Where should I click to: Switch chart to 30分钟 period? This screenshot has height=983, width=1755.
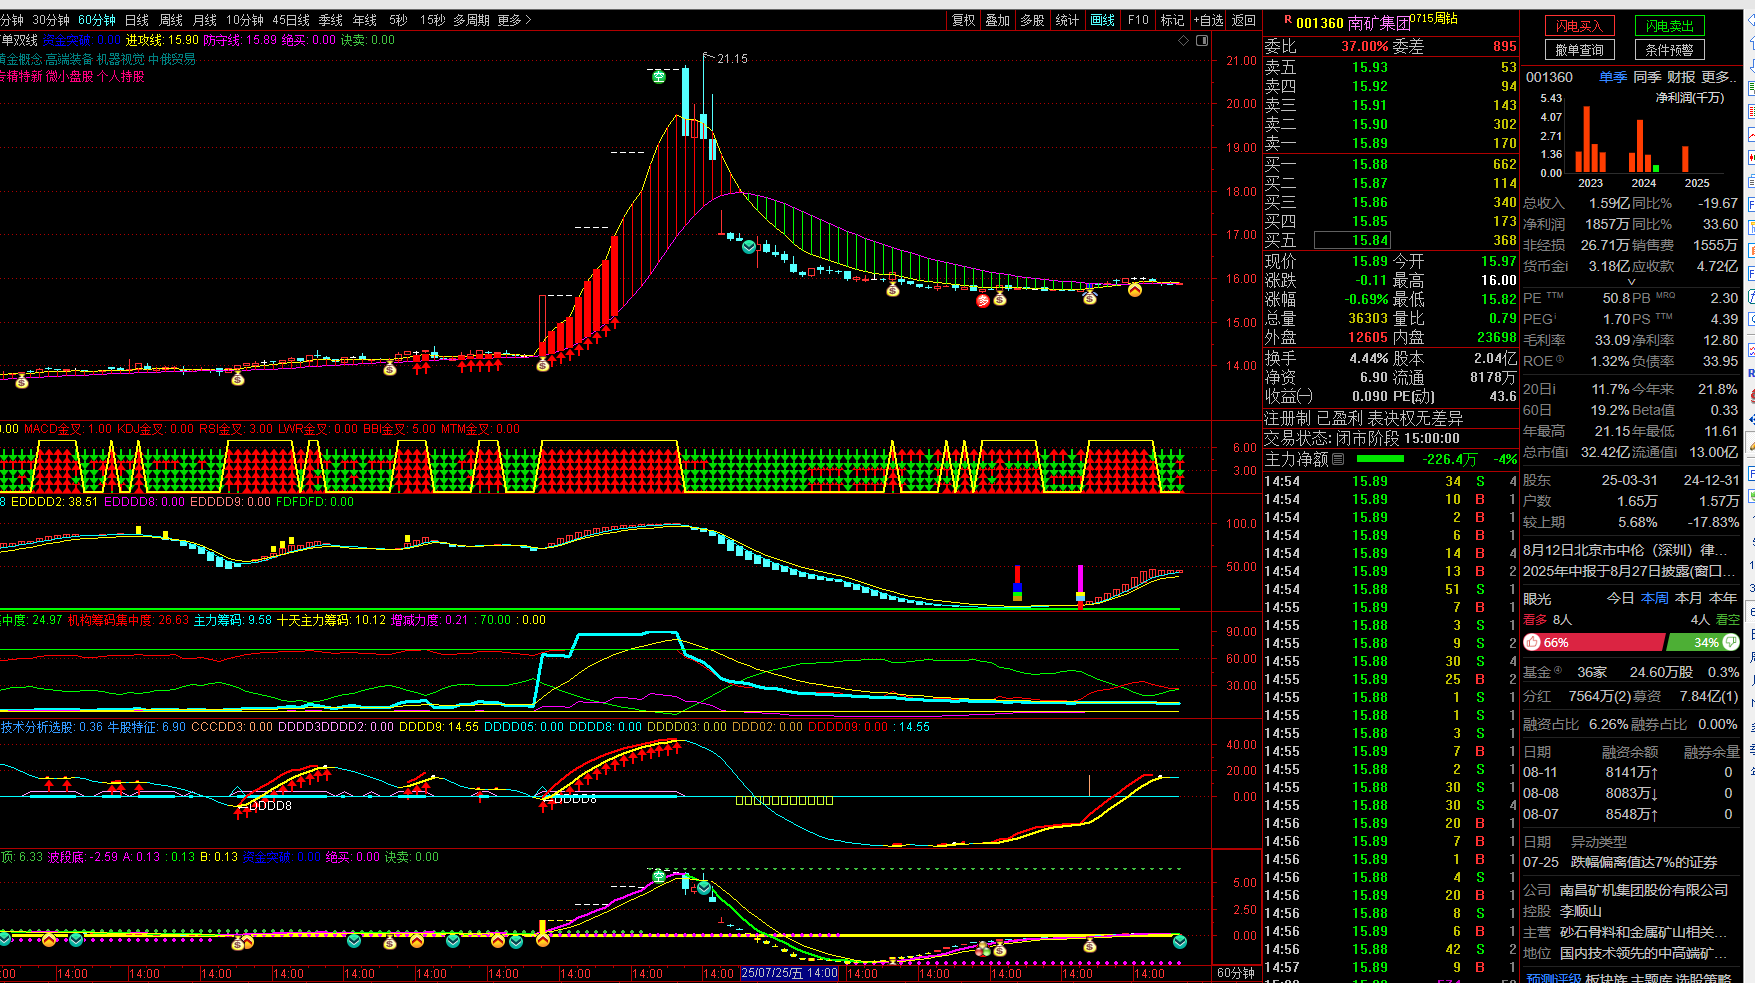pyautogui.click(x=51, y=20)
